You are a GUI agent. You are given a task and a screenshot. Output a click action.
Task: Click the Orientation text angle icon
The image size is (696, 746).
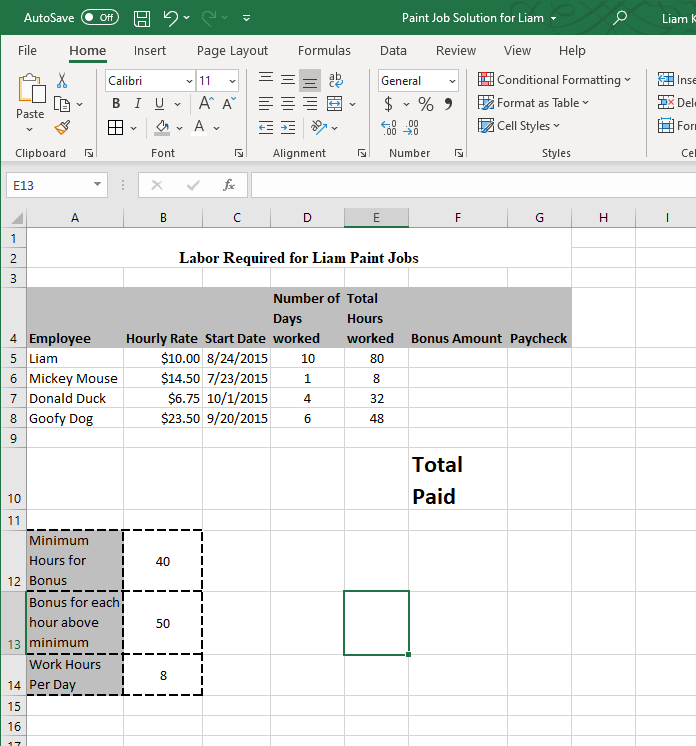click(x=318, y=127)
